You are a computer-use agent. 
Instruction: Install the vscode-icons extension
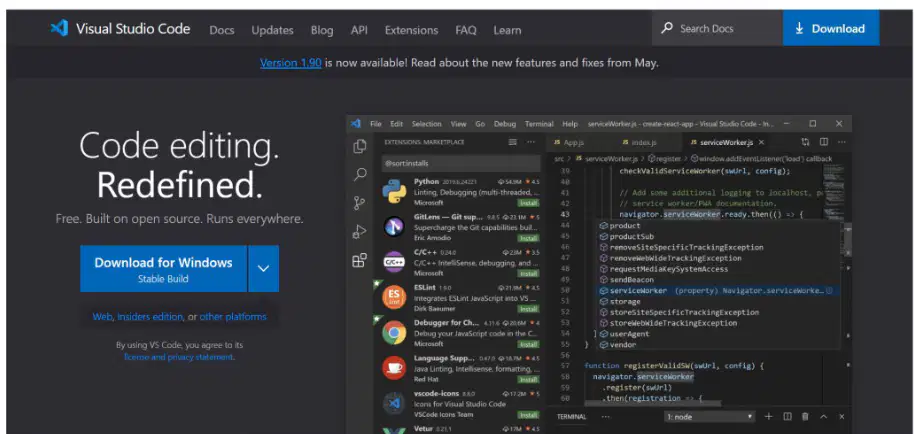[x=528, y=415]
